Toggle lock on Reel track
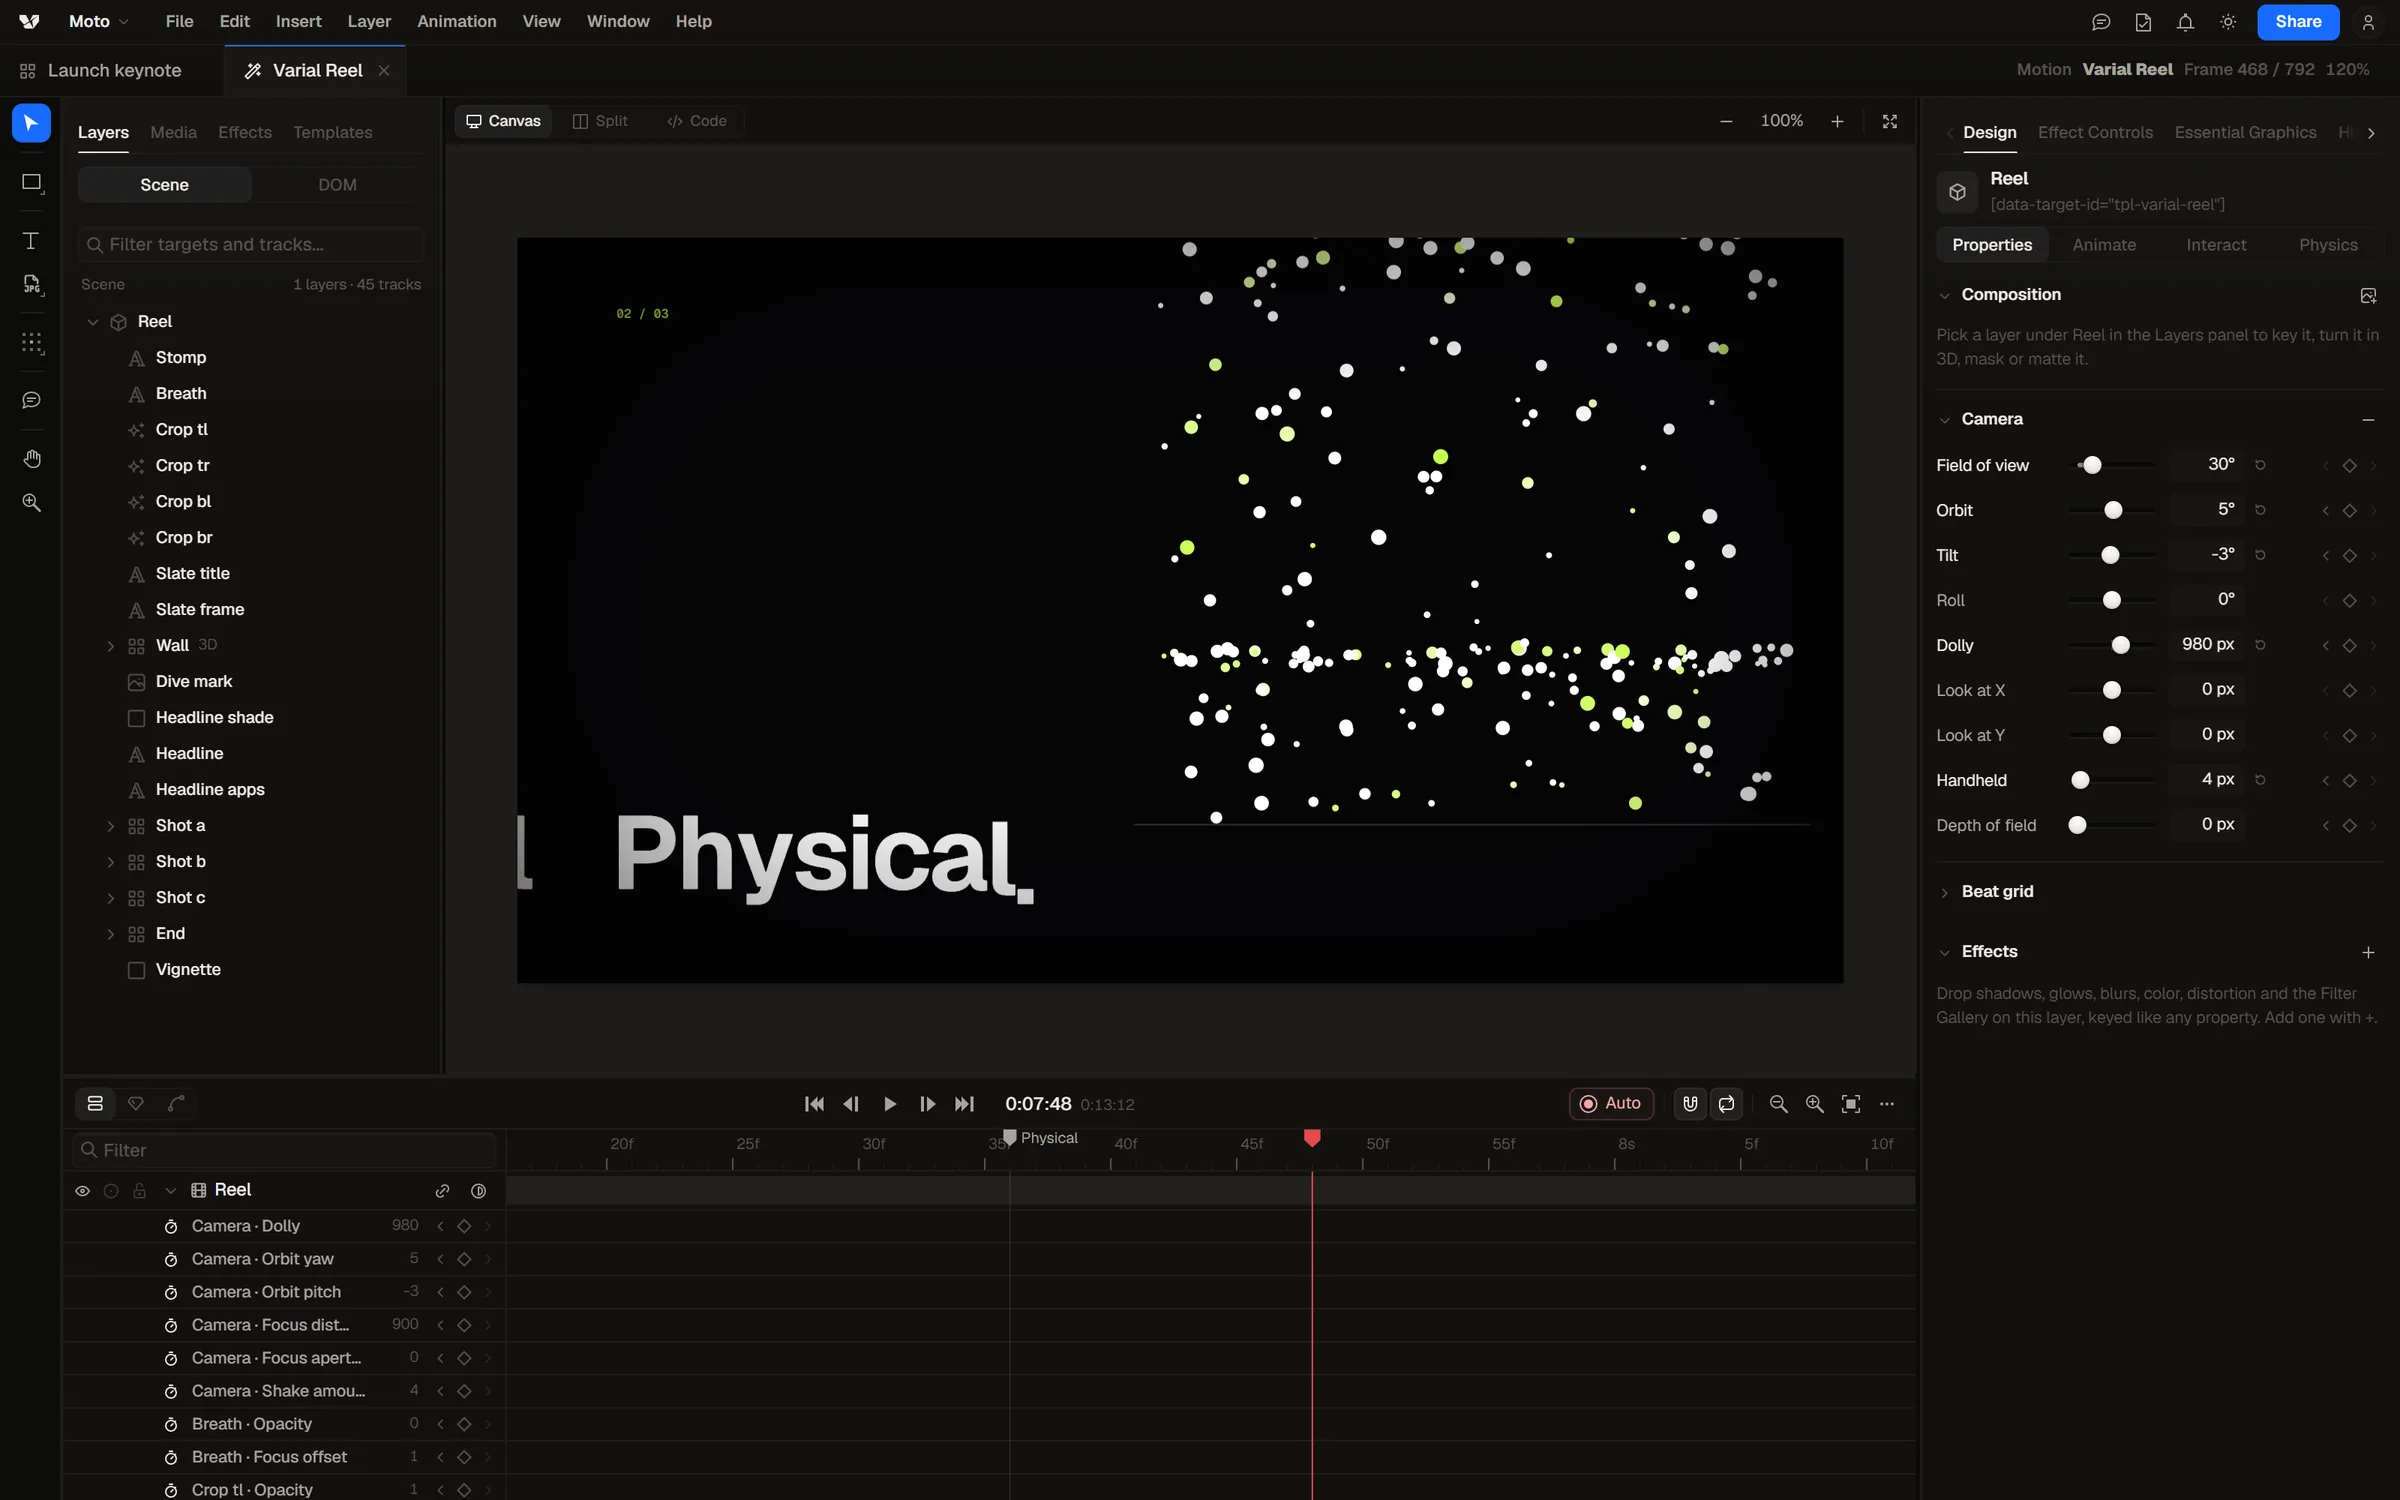This screenshot has width=2400, height=1500. [140, 1191]
